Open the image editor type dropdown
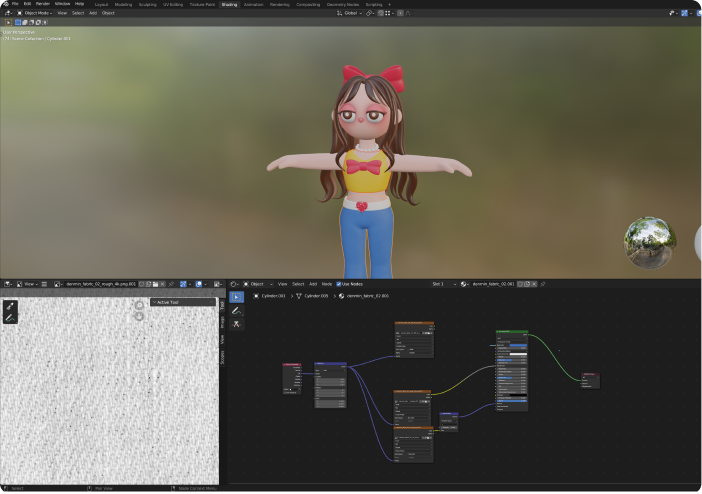 [8, 284]
